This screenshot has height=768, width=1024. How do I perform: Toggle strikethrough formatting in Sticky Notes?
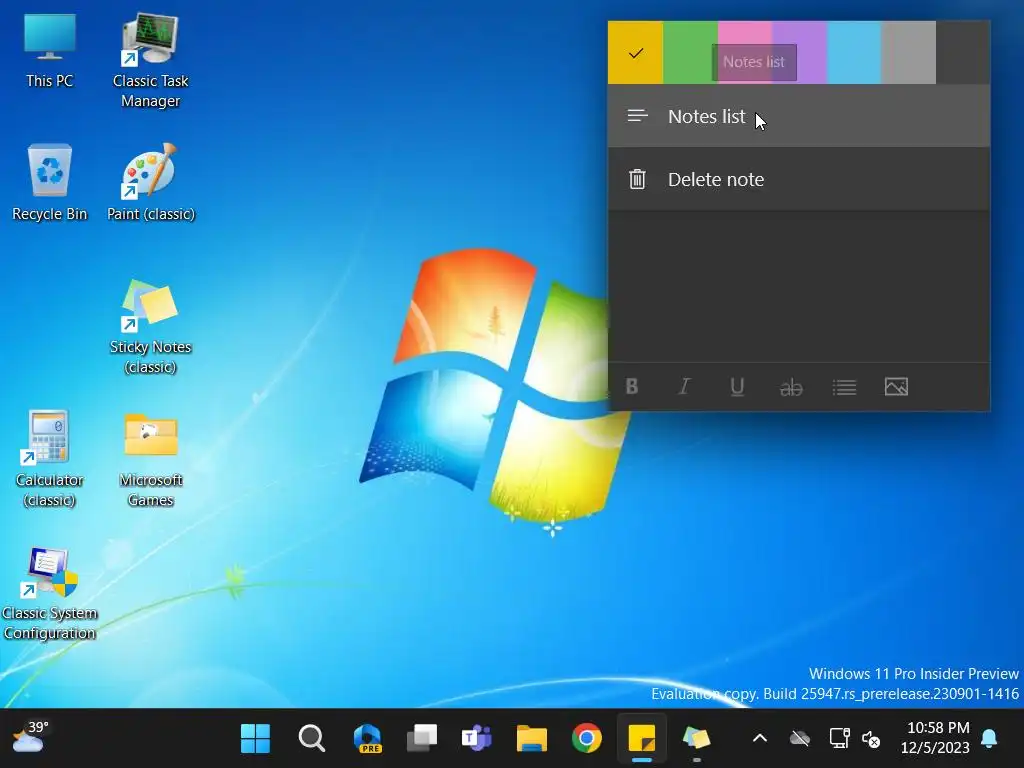pos(791,387)
